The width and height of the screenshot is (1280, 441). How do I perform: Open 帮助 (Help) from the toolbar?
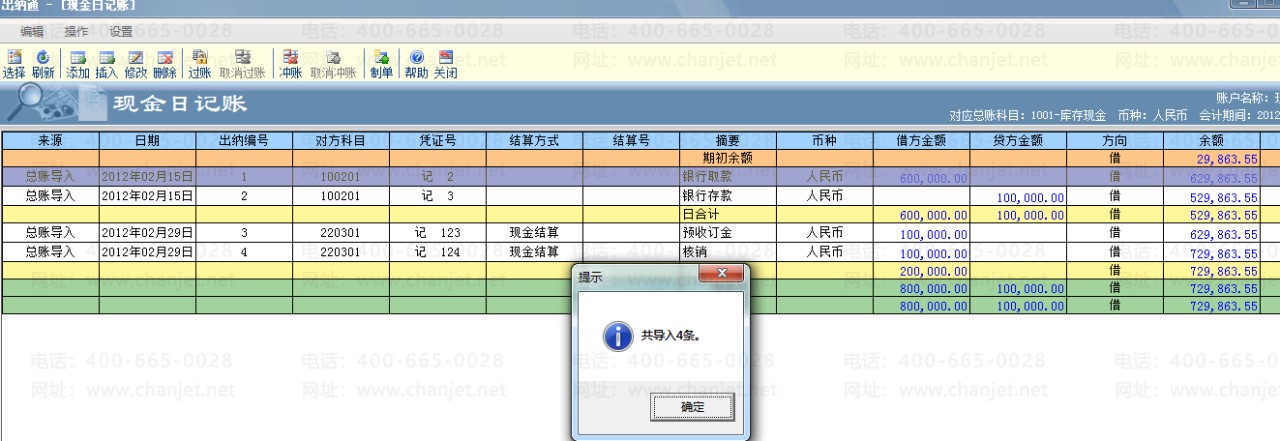tap(416, 64)
